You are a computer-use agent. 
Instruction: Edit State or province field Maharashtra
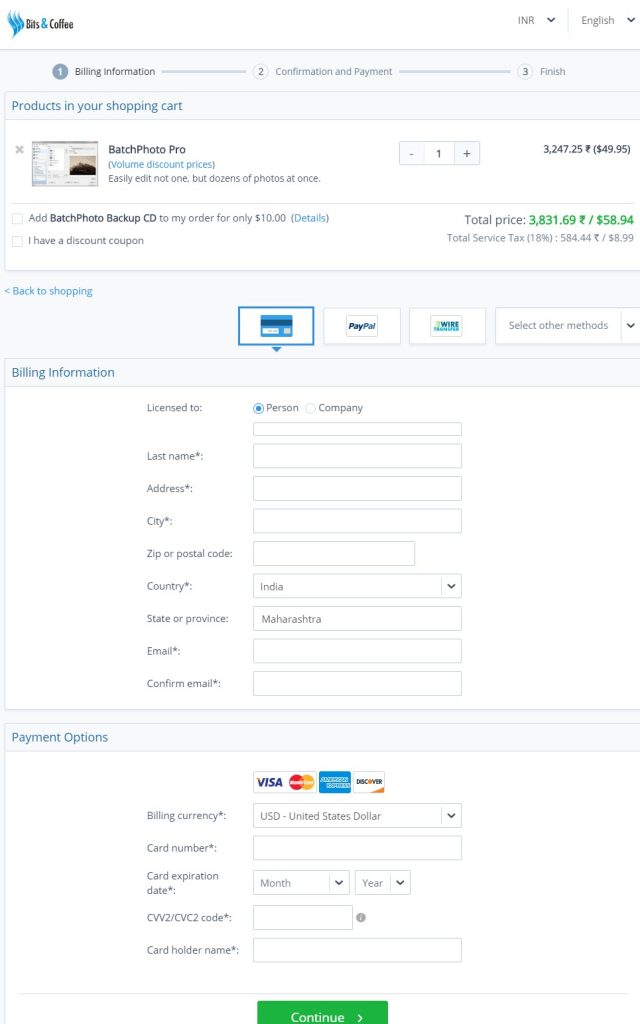click(x=357, y=618)
